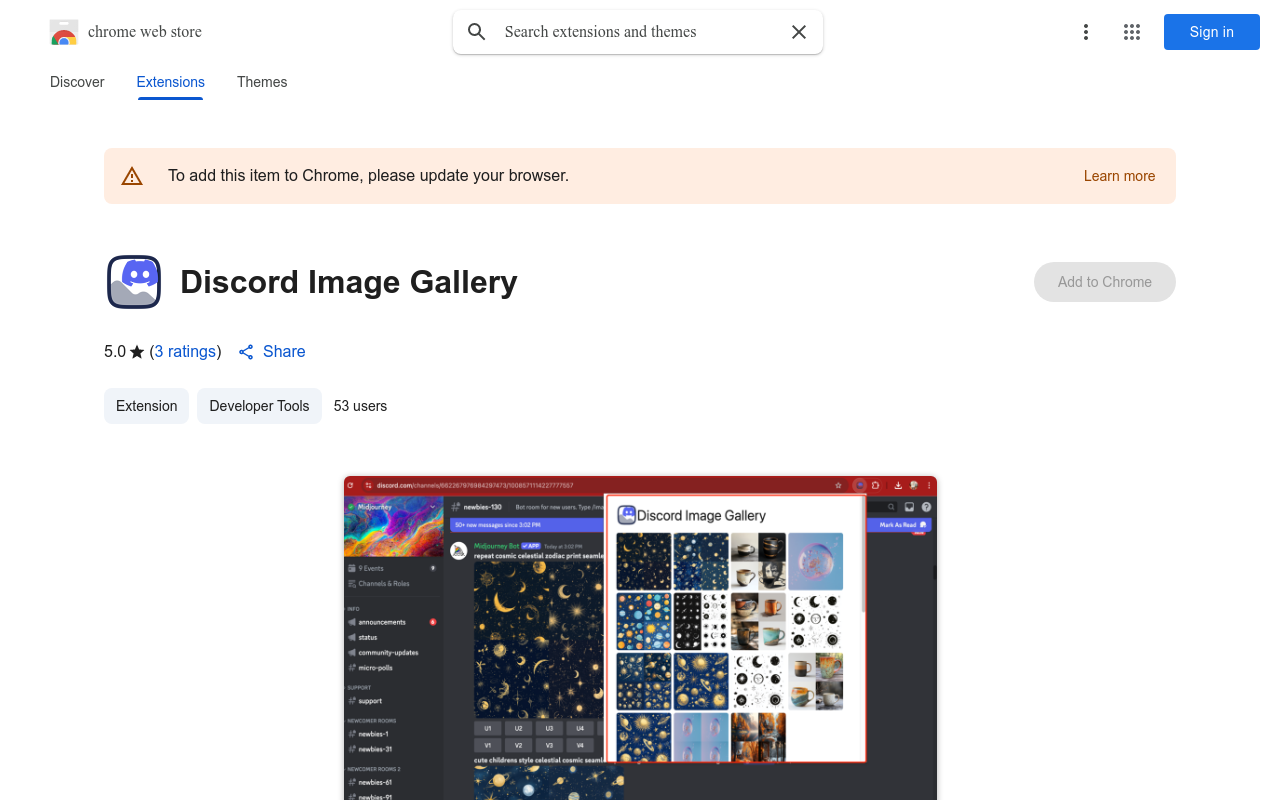The height and width of the screenshot is (800, 1280).
Task: Click the update browser warning message text
Action: (x=368, y=176)
